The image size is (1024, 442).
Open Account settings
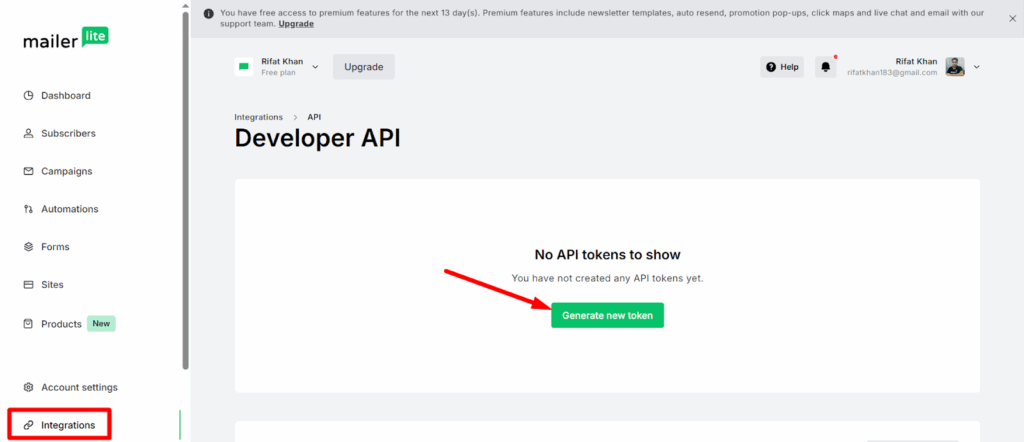pyautogui.click(x=80, y=387)
